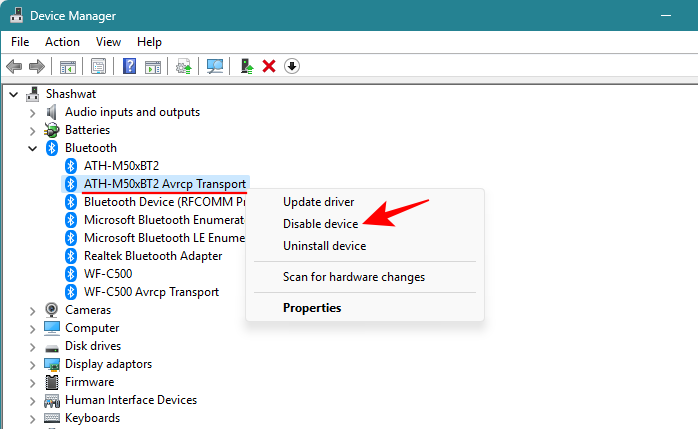Select Microsoft Bluetooth Enumerator entry
698x429 pixels.
point(164,220)
